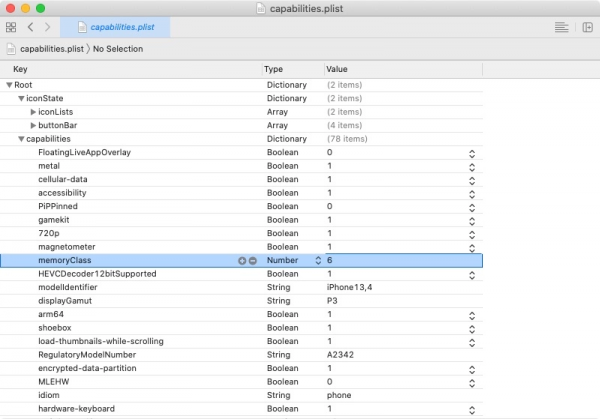Expand the iconLists array
The height and width of the screenshot is (419, 600).
[x=33, y=112]
